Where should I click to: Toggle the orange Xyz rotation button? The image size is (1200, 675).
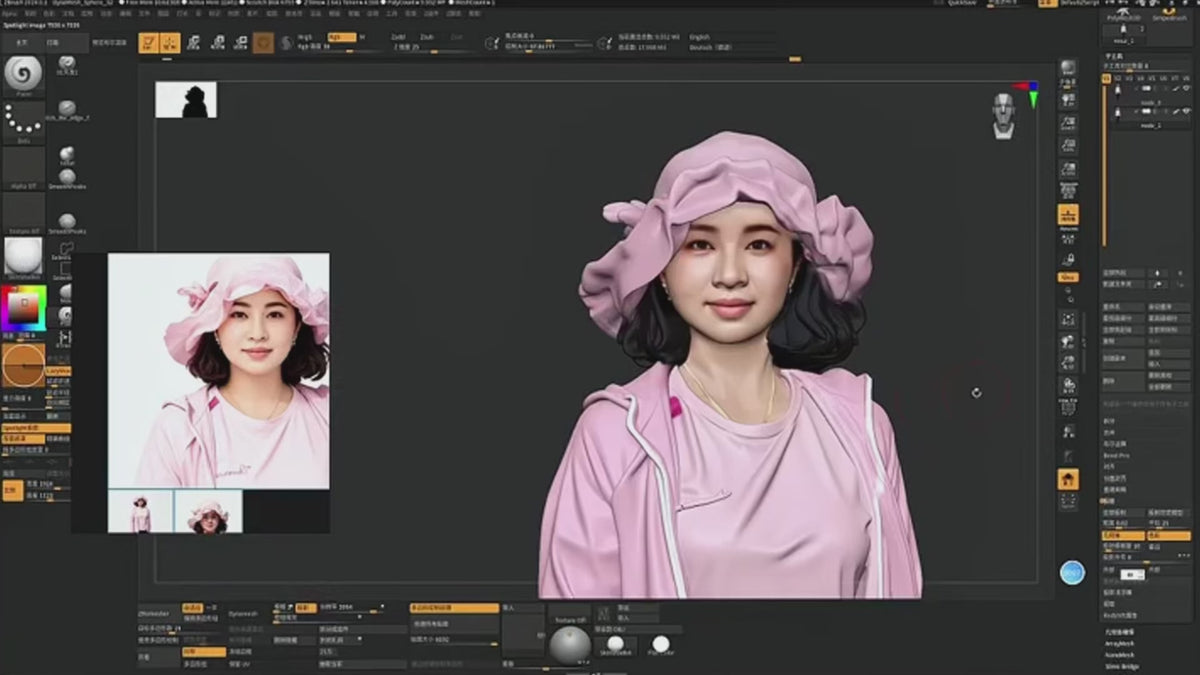click(x=1068, y=277)
